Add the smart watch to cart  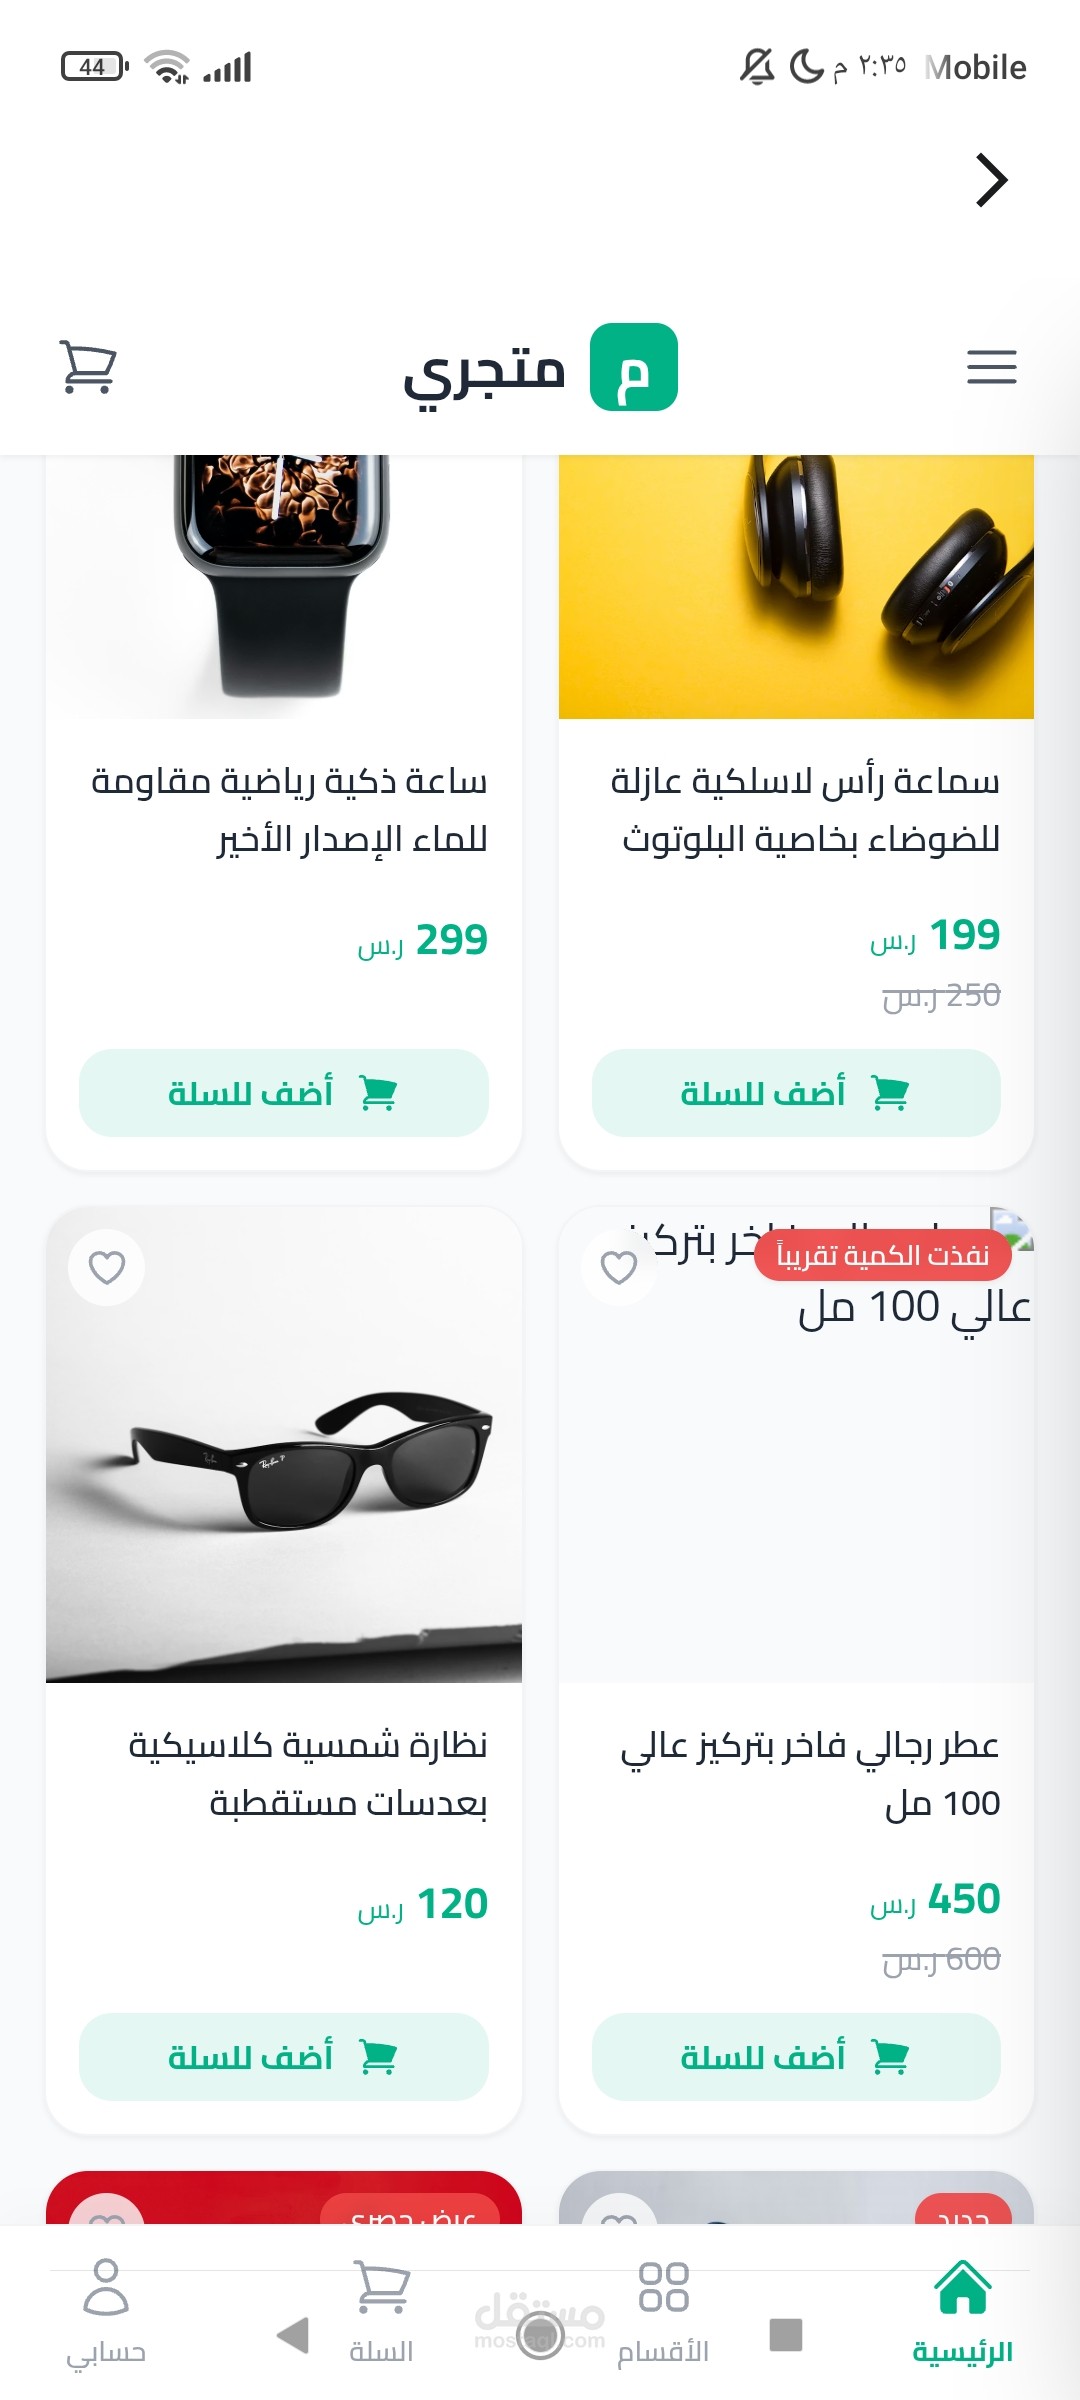284,1093
